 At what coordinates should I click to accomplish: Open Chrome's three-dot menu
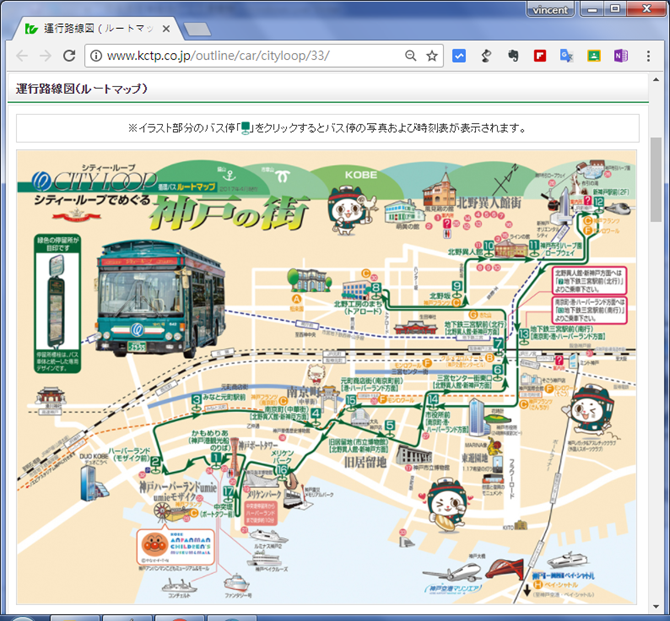click(648, 56)
